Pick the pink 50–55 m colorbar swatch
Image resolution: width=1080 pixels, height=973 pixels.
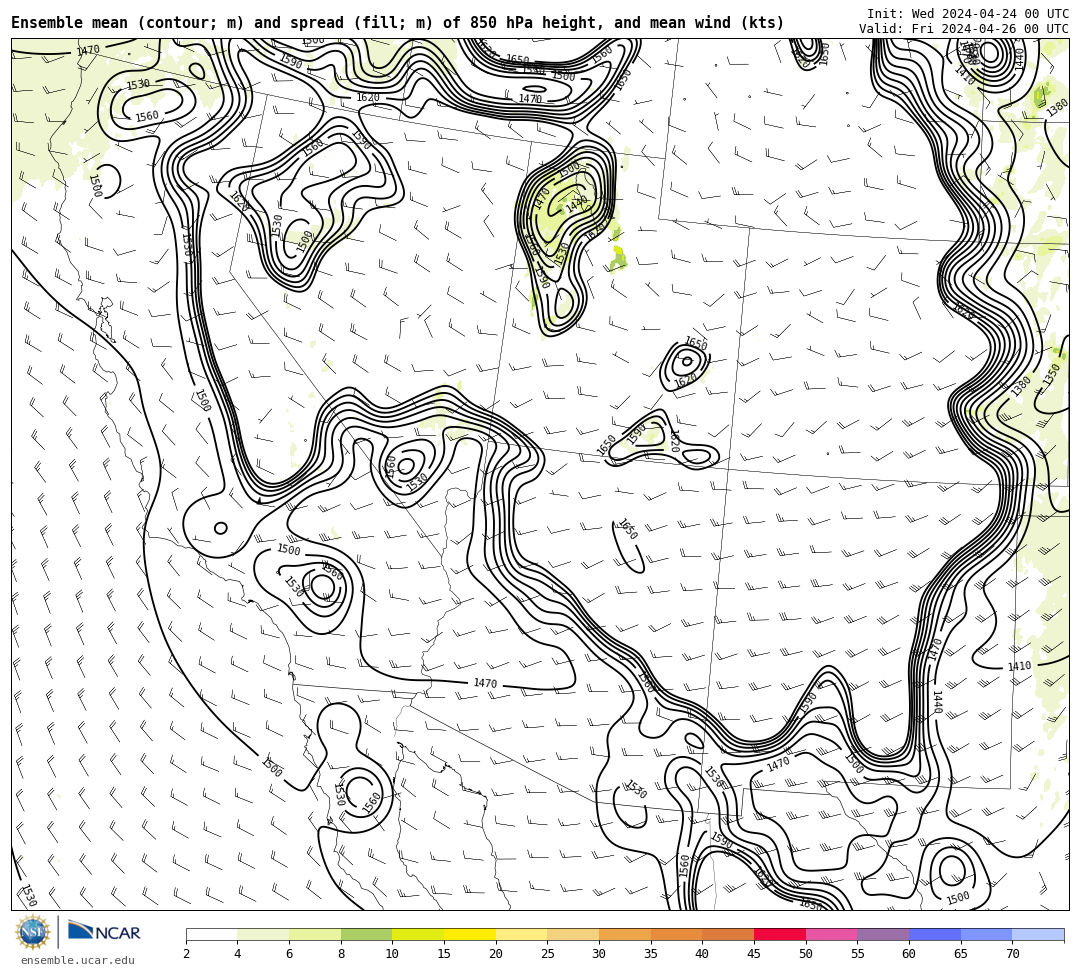point(831,934)
